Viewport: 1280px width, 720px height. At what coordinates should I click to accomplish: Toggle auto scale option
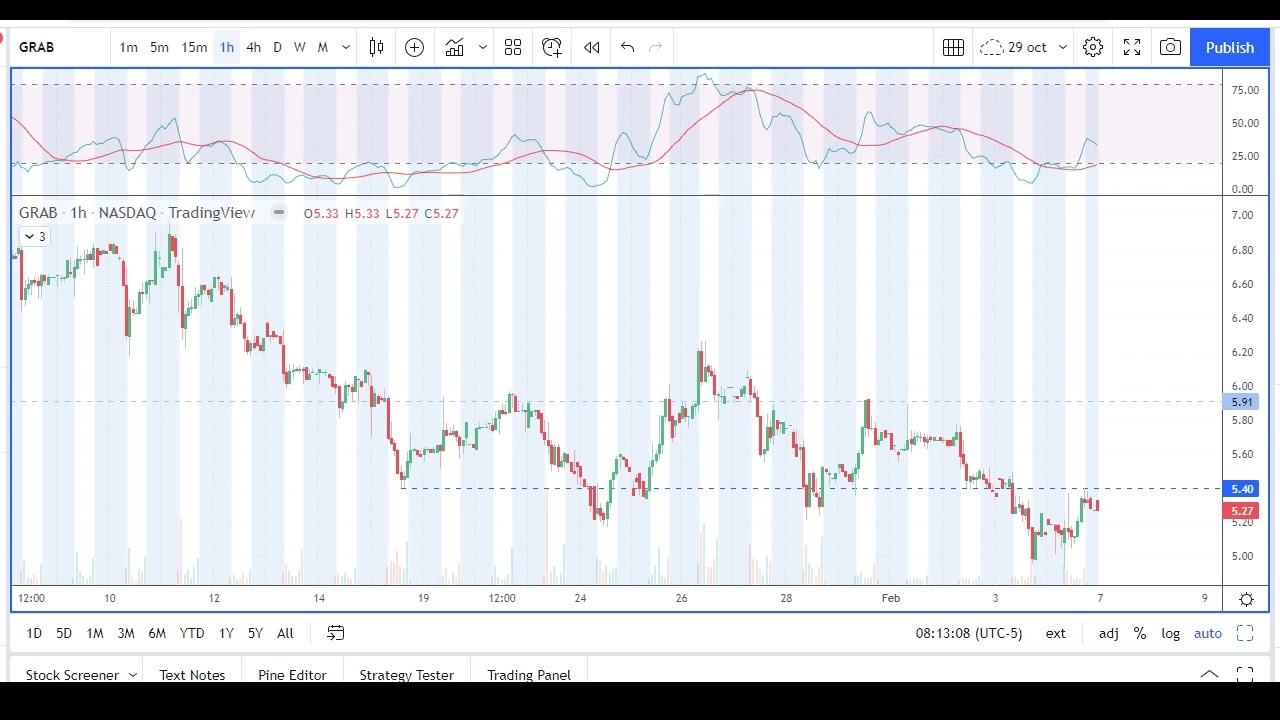point(1208,633)
